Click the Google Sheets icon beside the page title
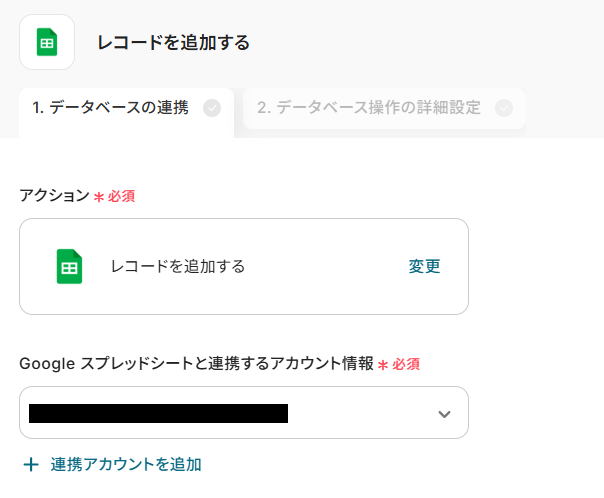The height and width of the screenshot is (498, 604). 47,42
